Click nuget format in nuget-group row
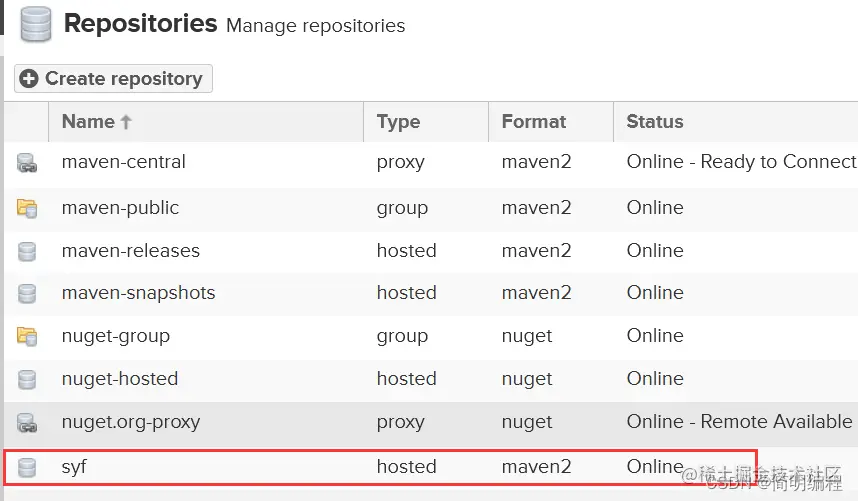 527,336
